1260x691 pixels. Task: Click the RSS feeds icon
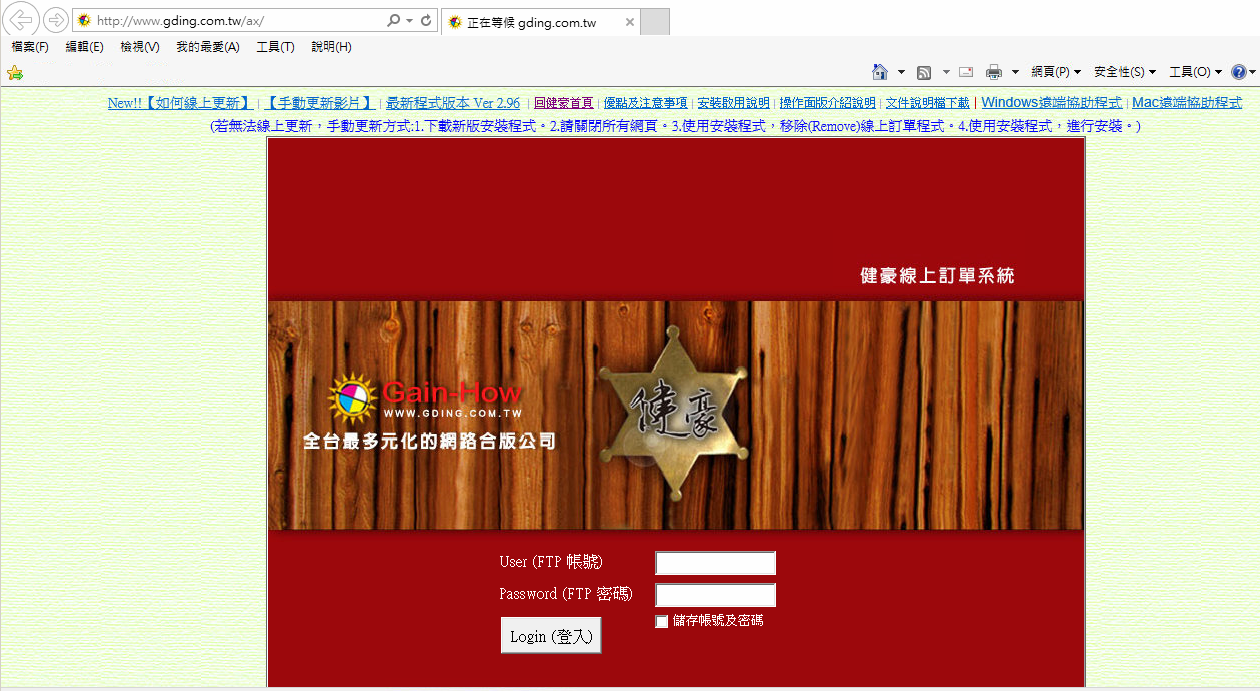924,72
